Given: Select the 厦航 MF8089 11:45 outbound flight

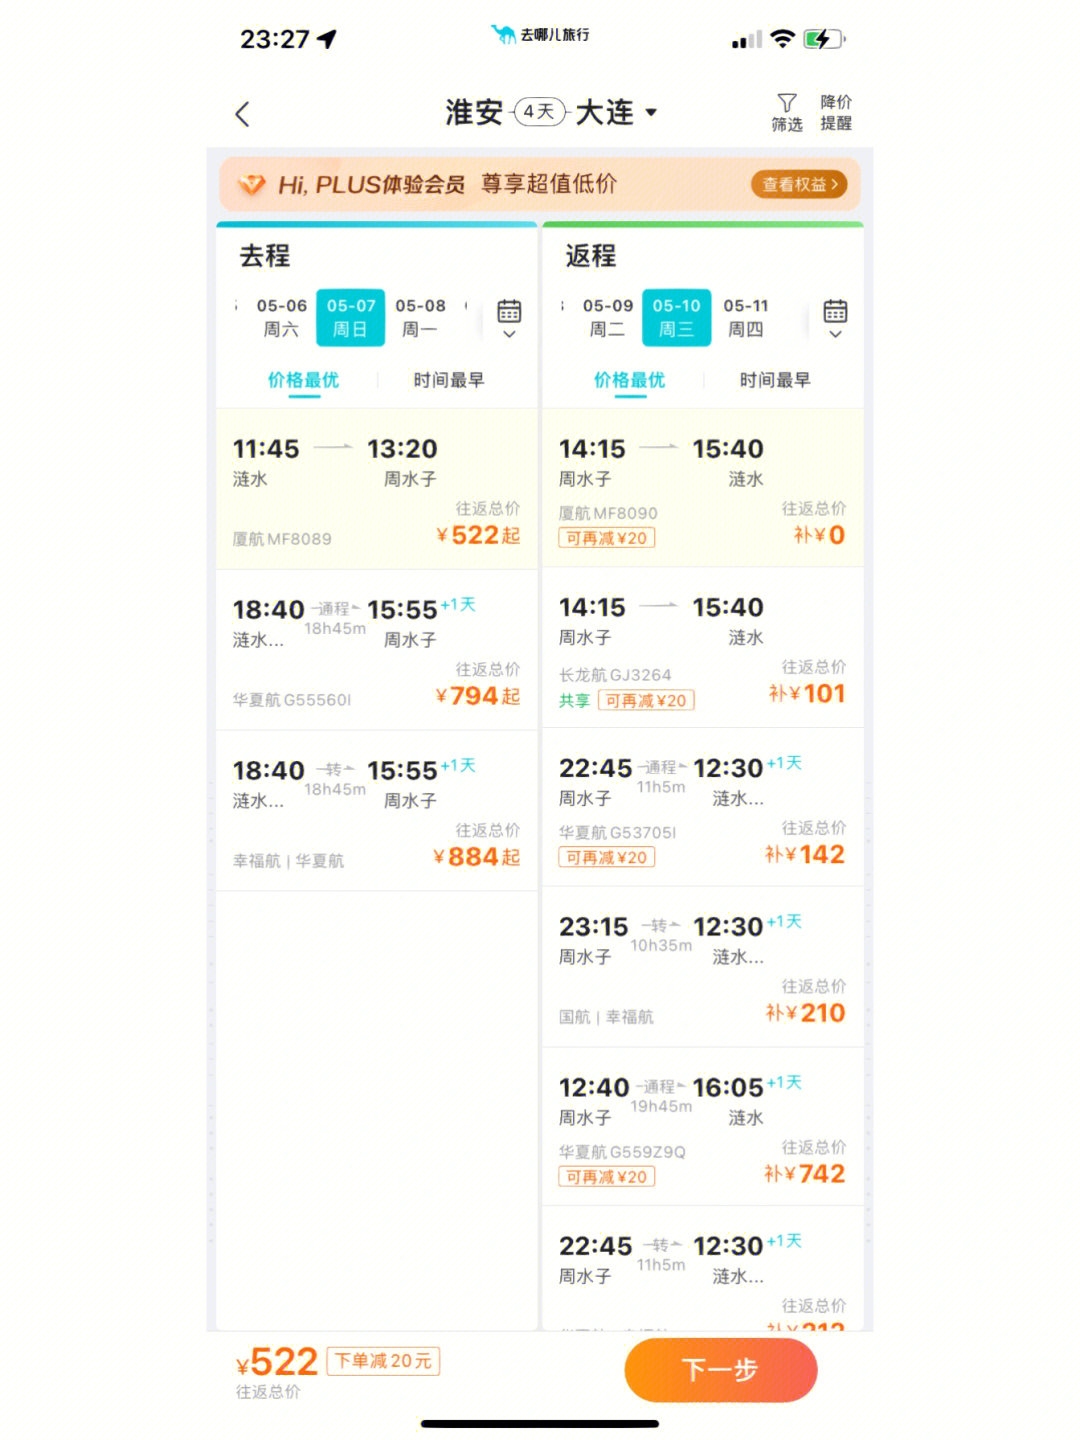Looking at the screenshot, I should point(376,490).
